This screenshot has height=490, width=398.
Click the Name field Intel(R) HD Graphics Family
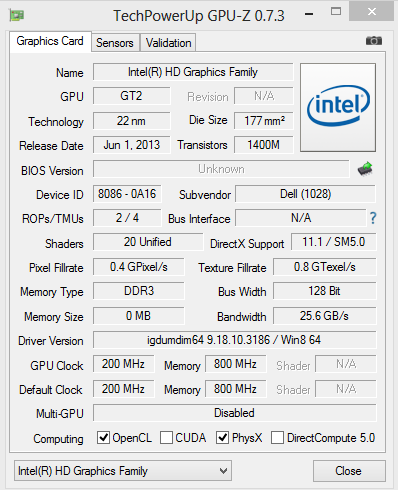pos(193,72)
